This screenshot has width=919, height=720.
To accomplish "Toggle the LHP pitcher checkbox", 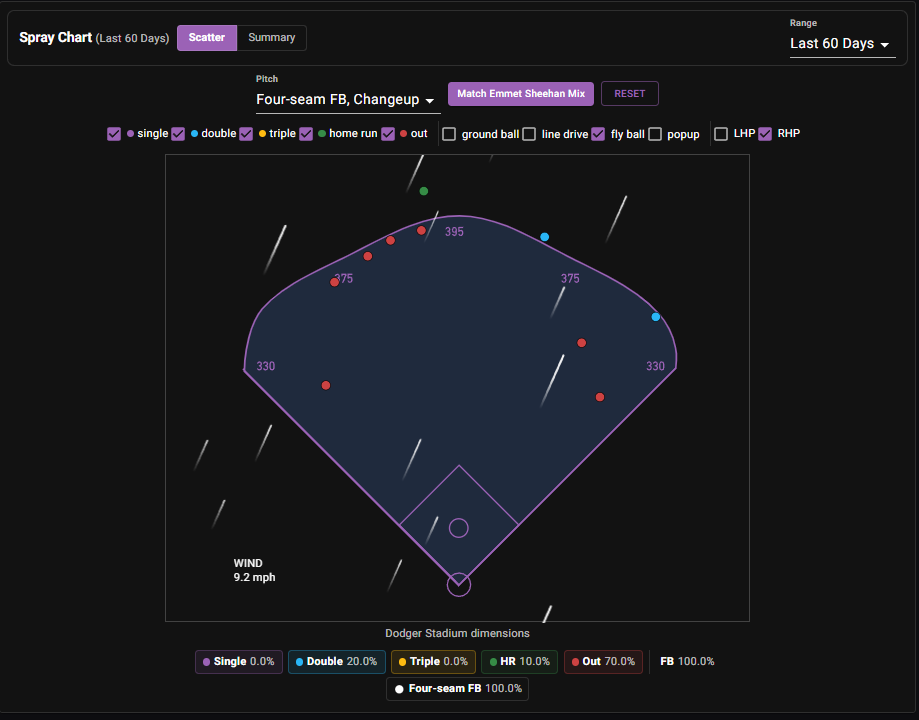I will click(721, 134).
